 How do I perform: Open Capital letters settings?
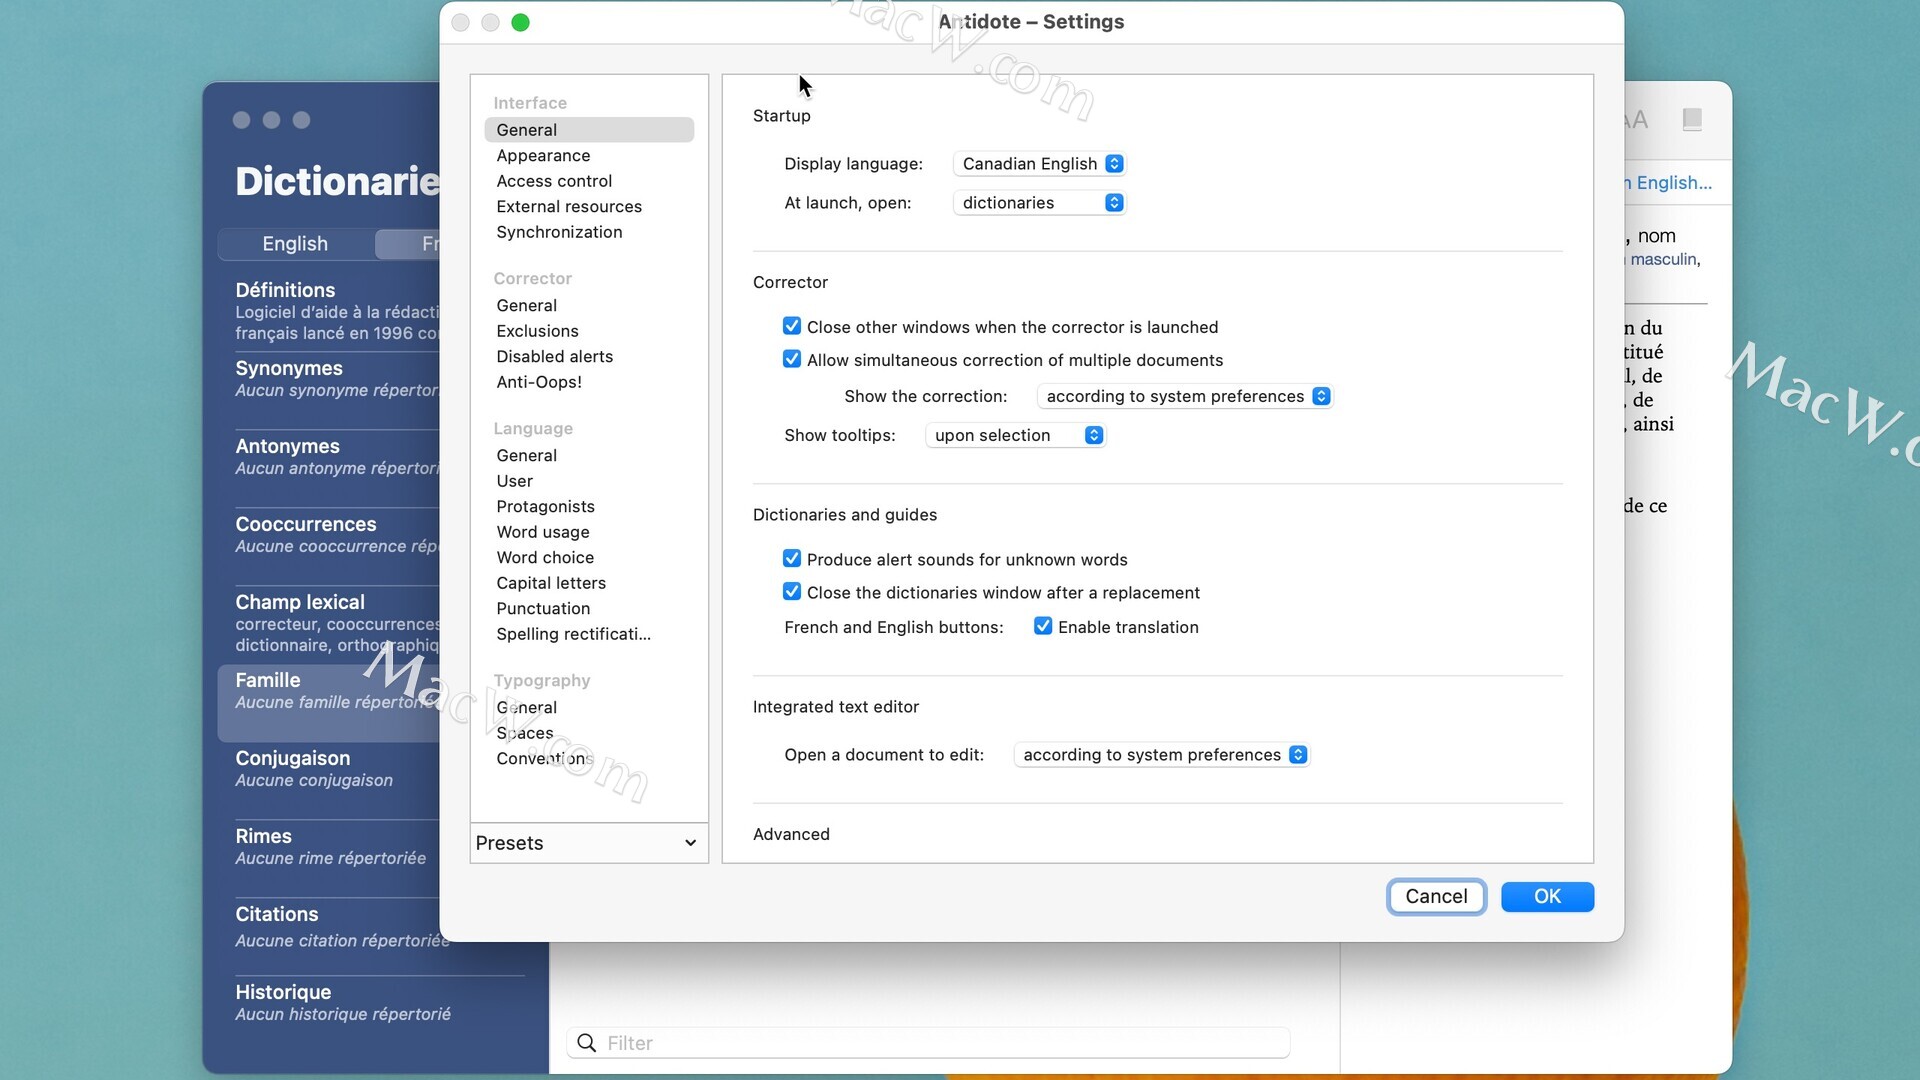click(x=551, y=583)
